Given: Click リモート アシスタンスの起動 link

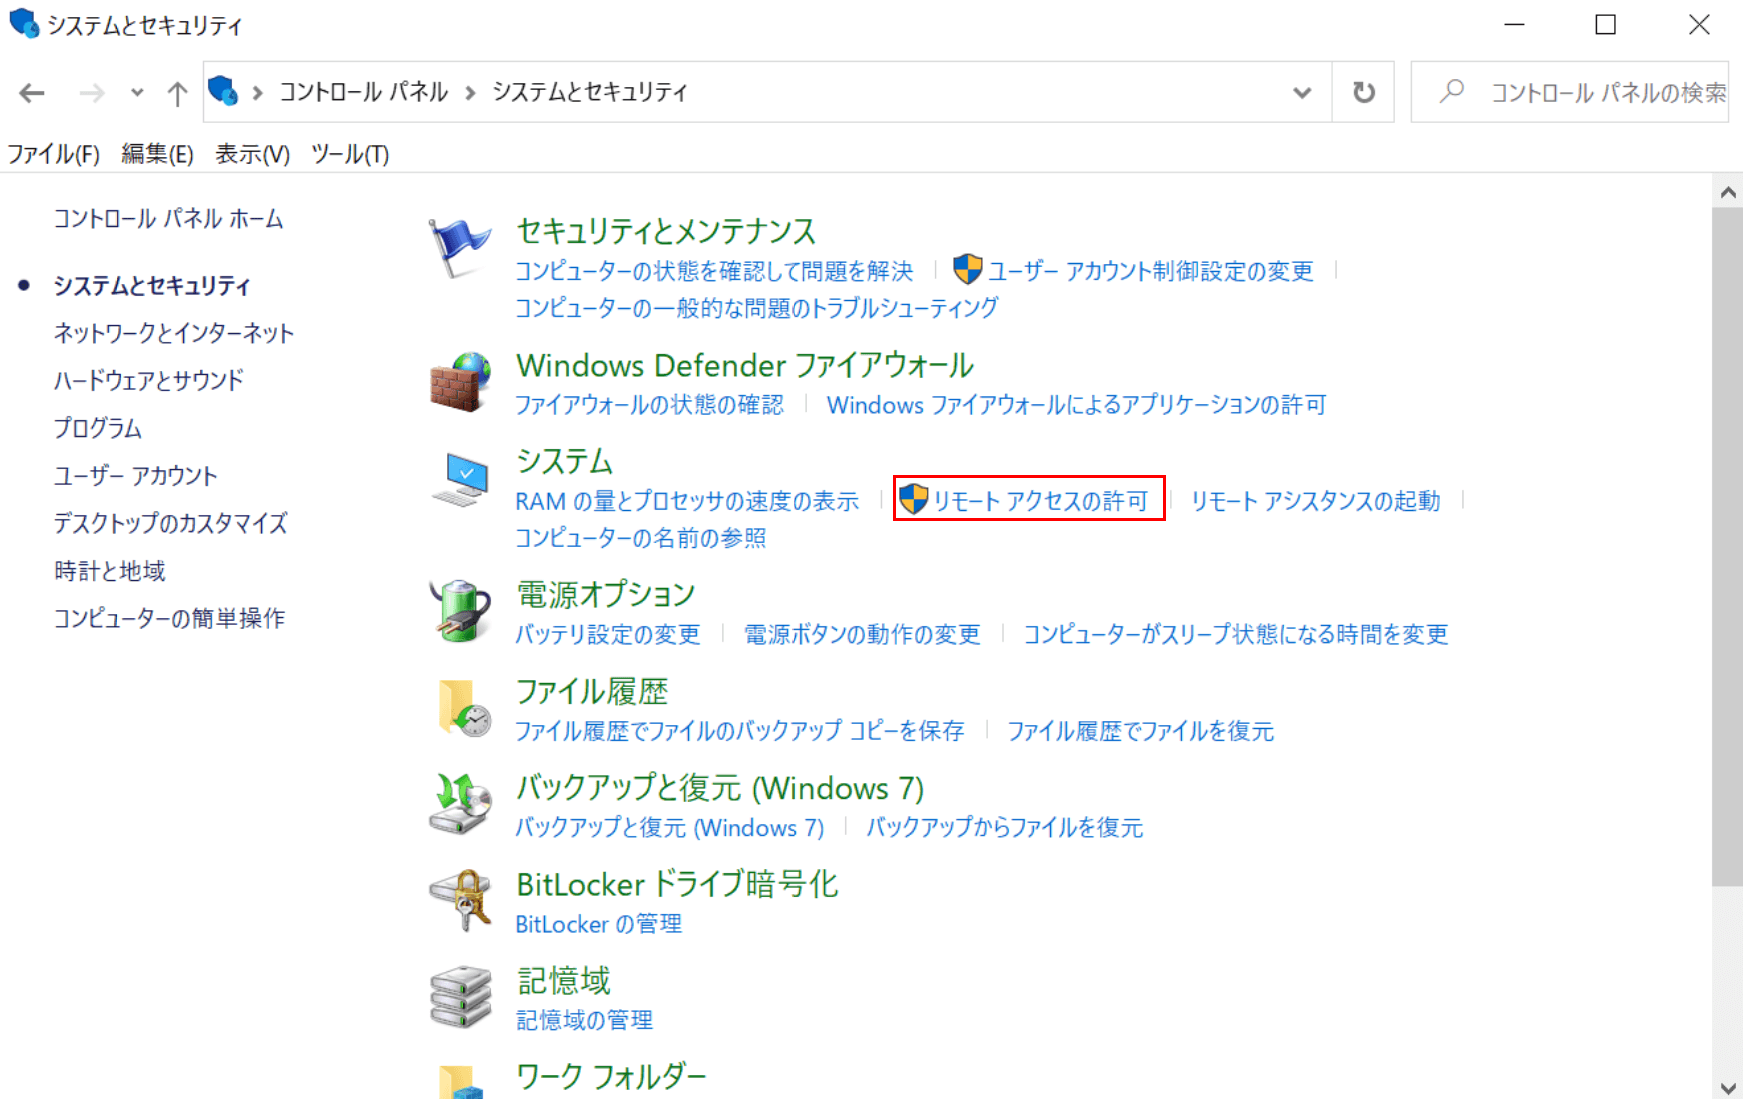Looking at the screenshot, I should [1316, 501].
